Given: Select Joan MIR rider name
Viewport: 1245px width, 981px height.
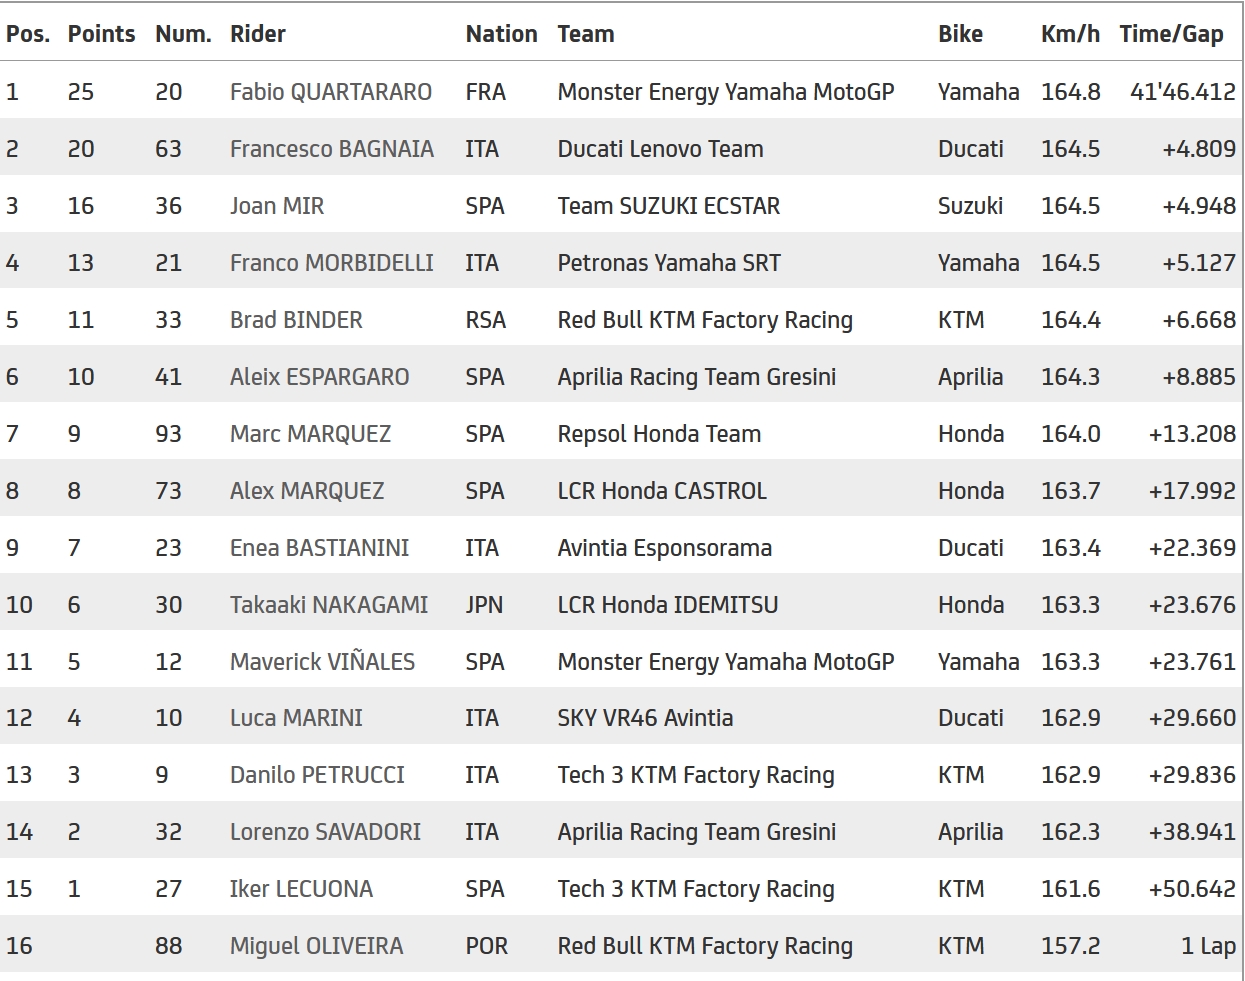Looking at the screenshot, I should click(276, 206).
